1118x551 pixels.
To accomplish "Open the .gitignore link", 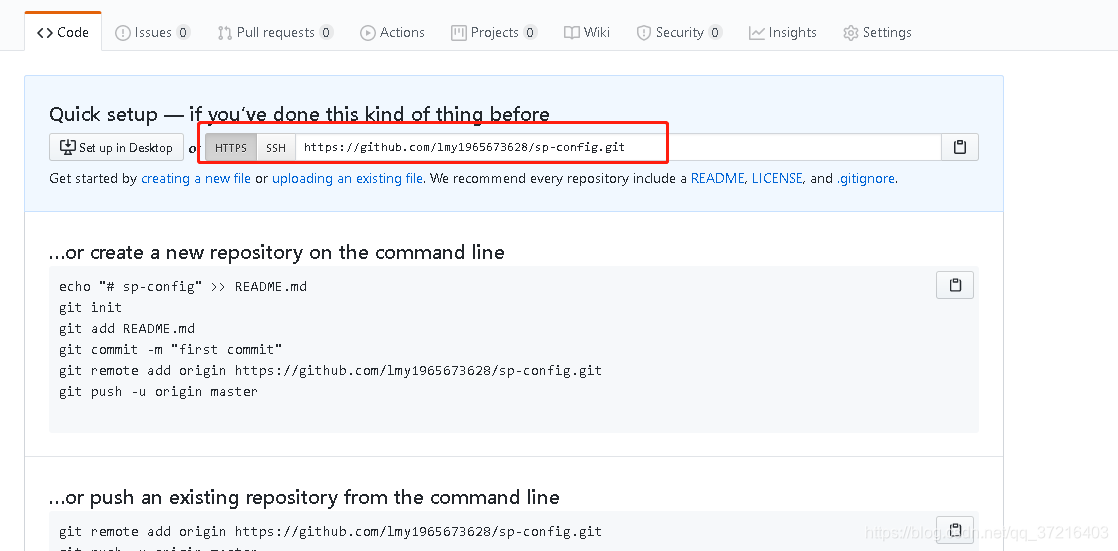I will click(x=865, y=178).
